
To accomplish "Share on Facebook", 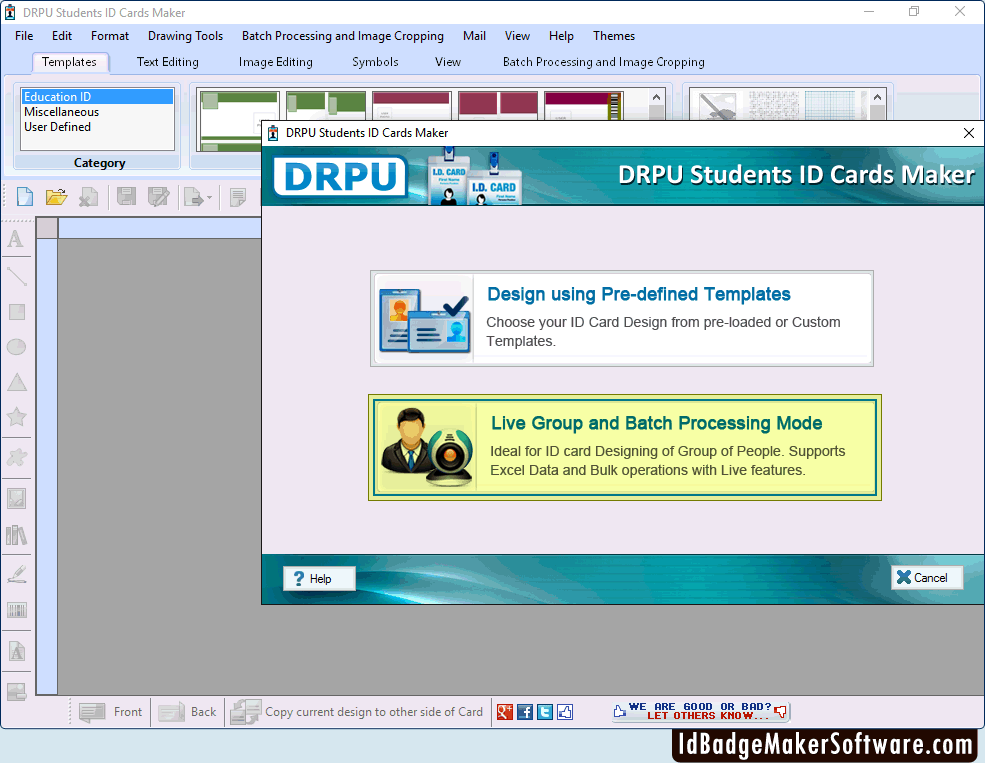I will (525, 712).
